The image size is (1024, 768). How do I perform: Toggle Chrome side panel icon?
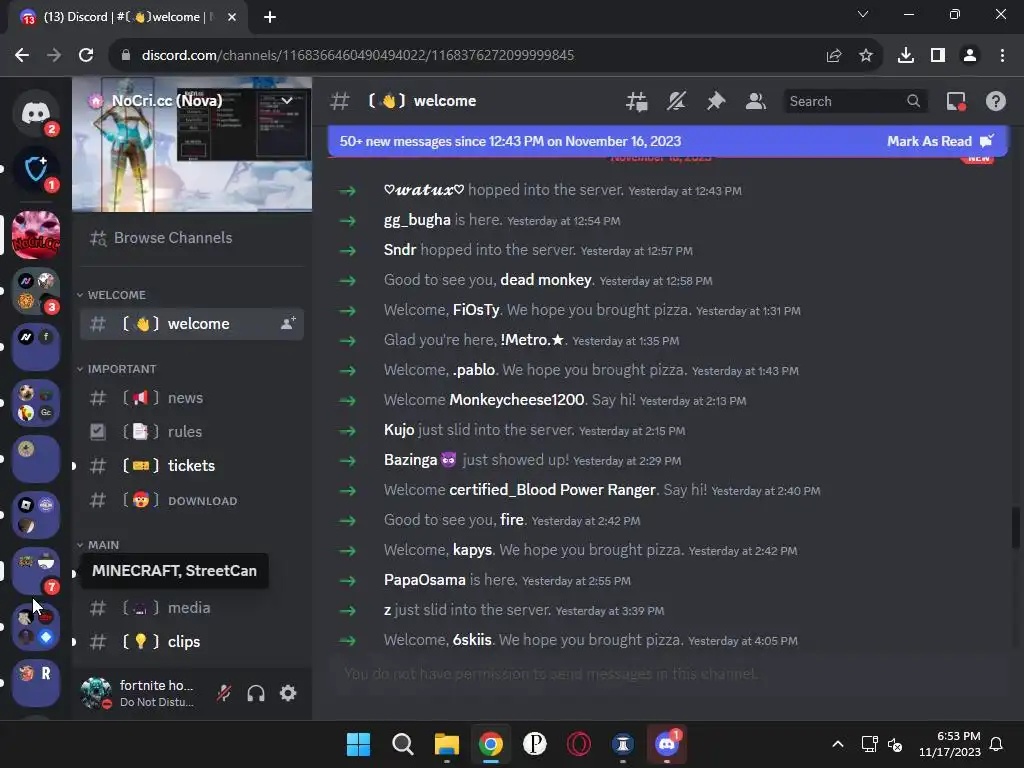tap(938, 56)
